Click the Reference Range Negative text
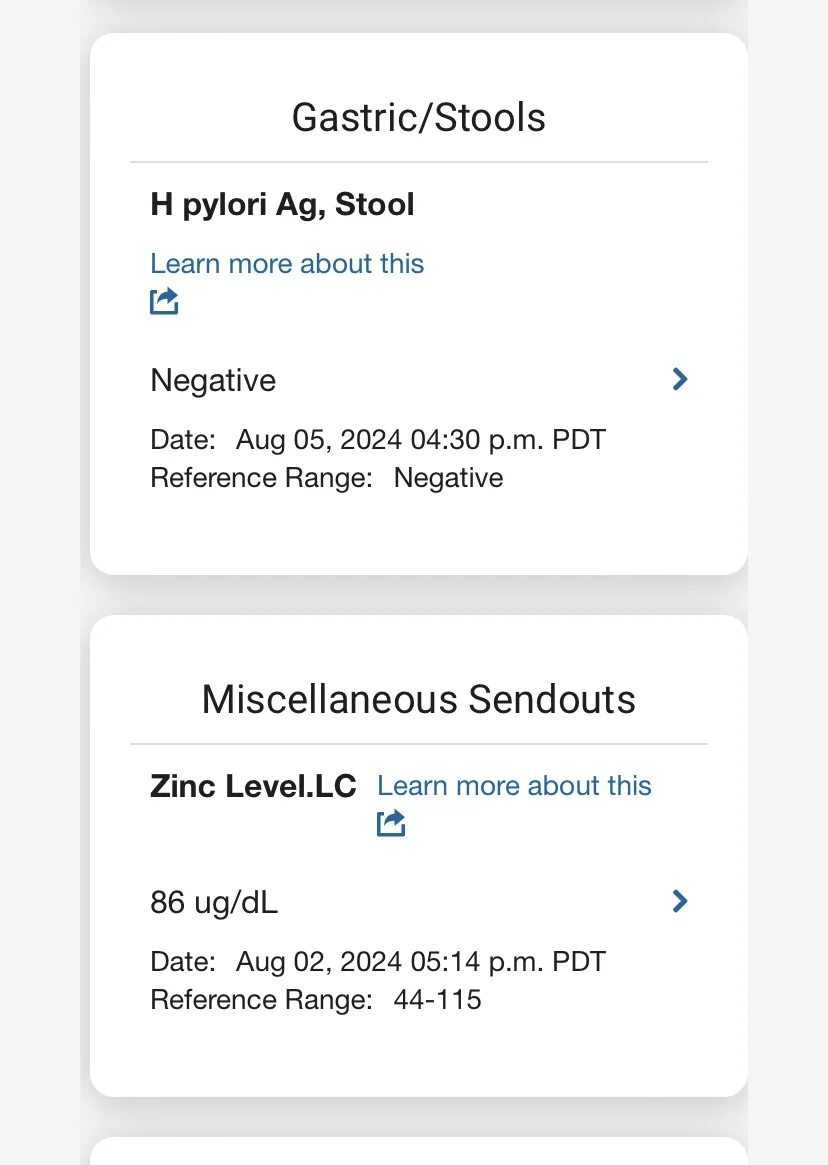Viewport: 828px width, 1165px height. coord(327,478)
